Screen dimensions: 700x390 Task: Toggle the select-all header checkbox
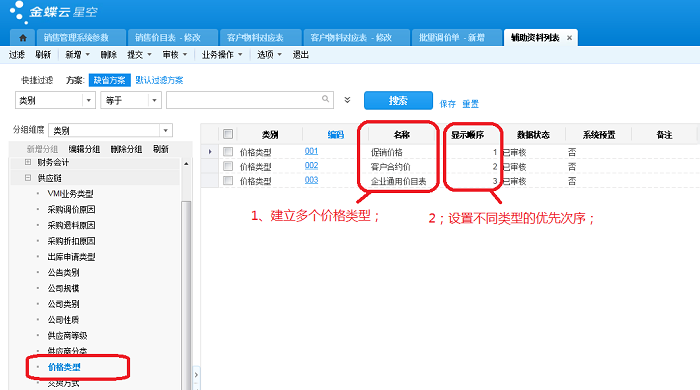[x=228, y=134]
